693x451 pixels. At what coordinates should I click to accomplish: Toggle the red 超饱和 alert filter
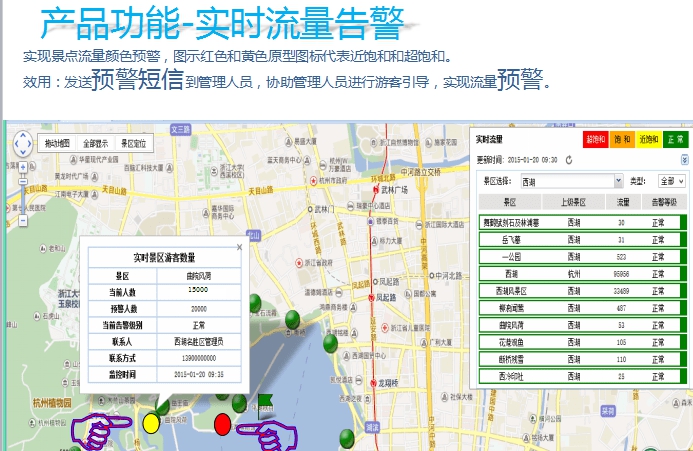(x=596, y=139)
